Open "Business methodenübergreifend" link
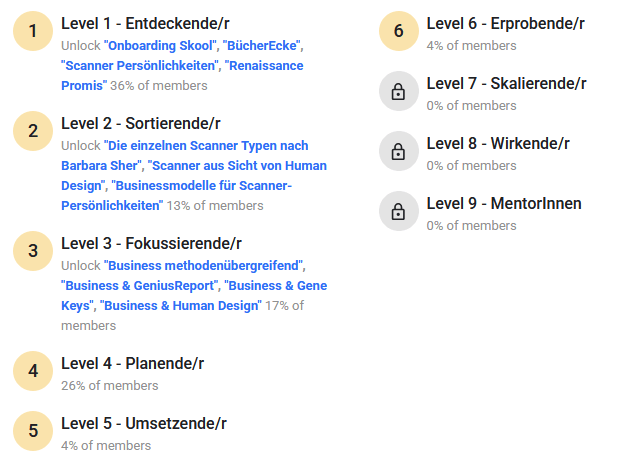 (203, 266)
